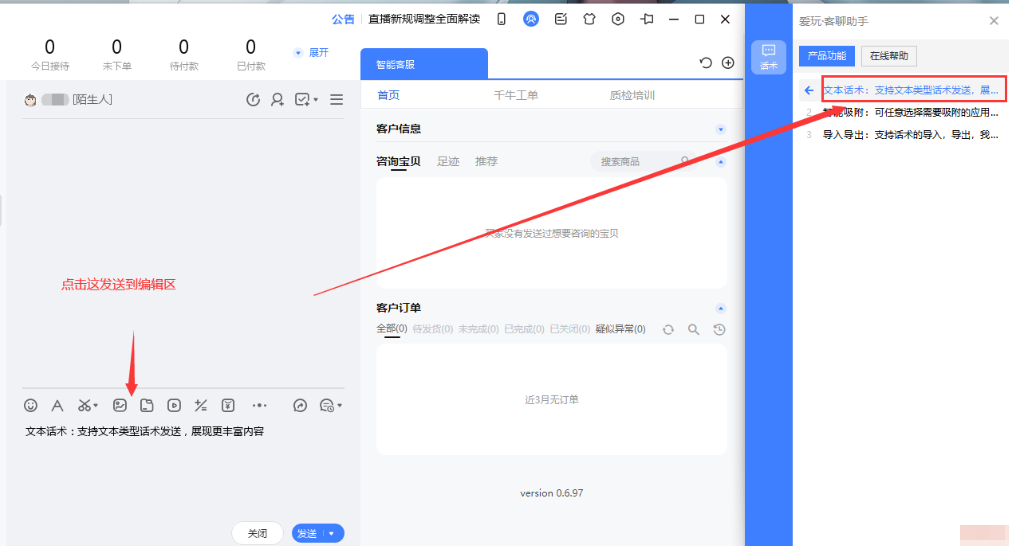This screenshot has height=546, width=1009.
Task: Expand the stats with 展开 toggle
Action: [x=311, y=52]
